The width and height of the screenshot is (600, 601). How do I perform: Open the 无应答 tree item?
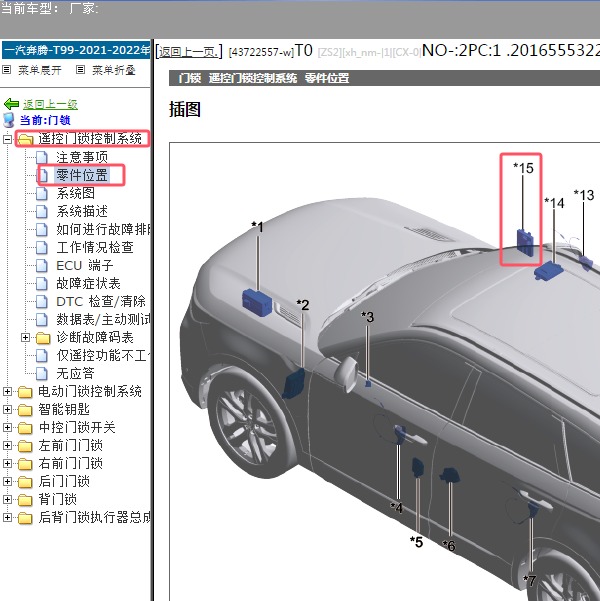(x=76, y=373)
